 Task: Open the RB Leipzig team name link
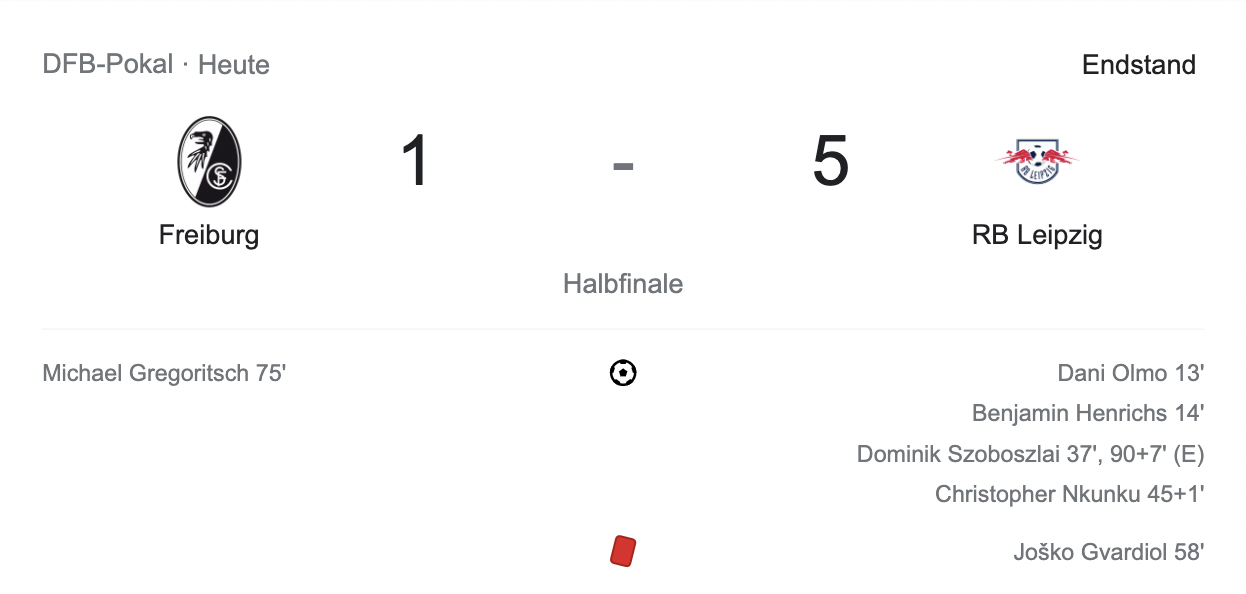click(x=1037, y=235)
